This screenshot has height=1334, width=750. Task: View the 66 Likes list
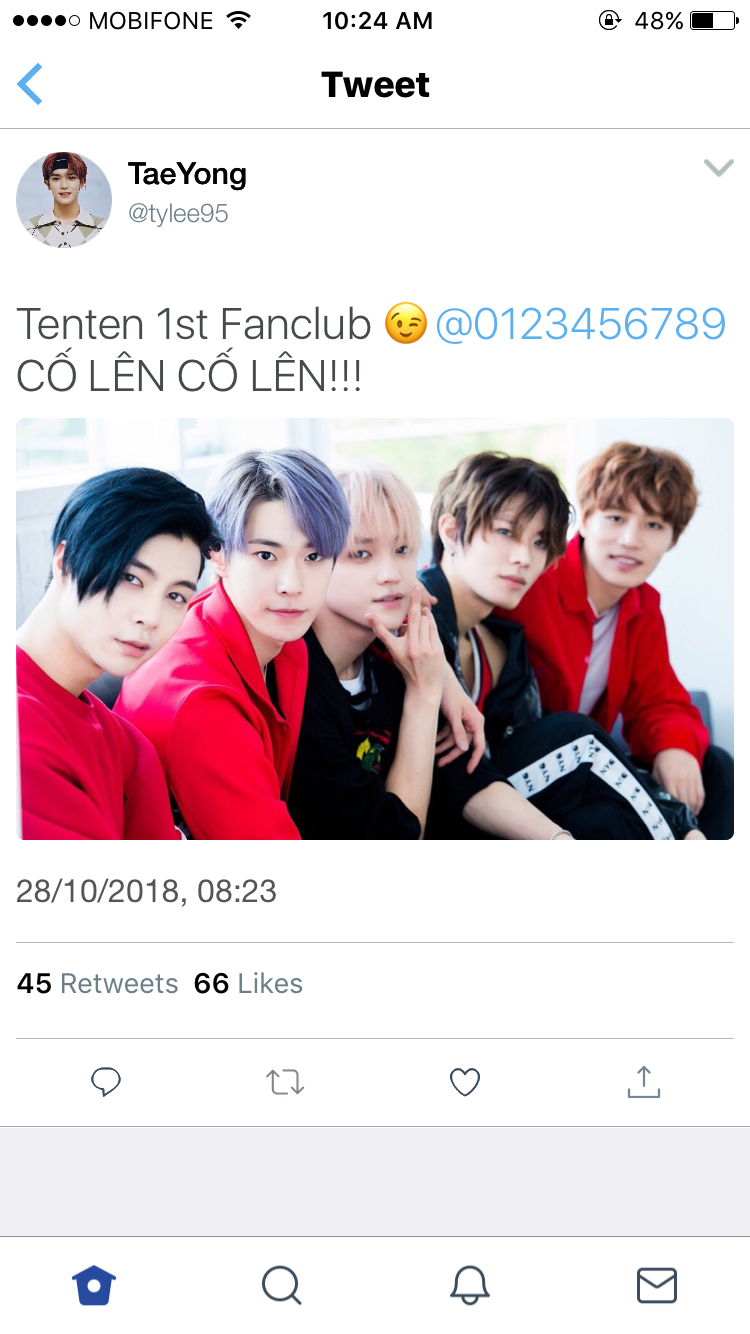[x=248, y=984]
